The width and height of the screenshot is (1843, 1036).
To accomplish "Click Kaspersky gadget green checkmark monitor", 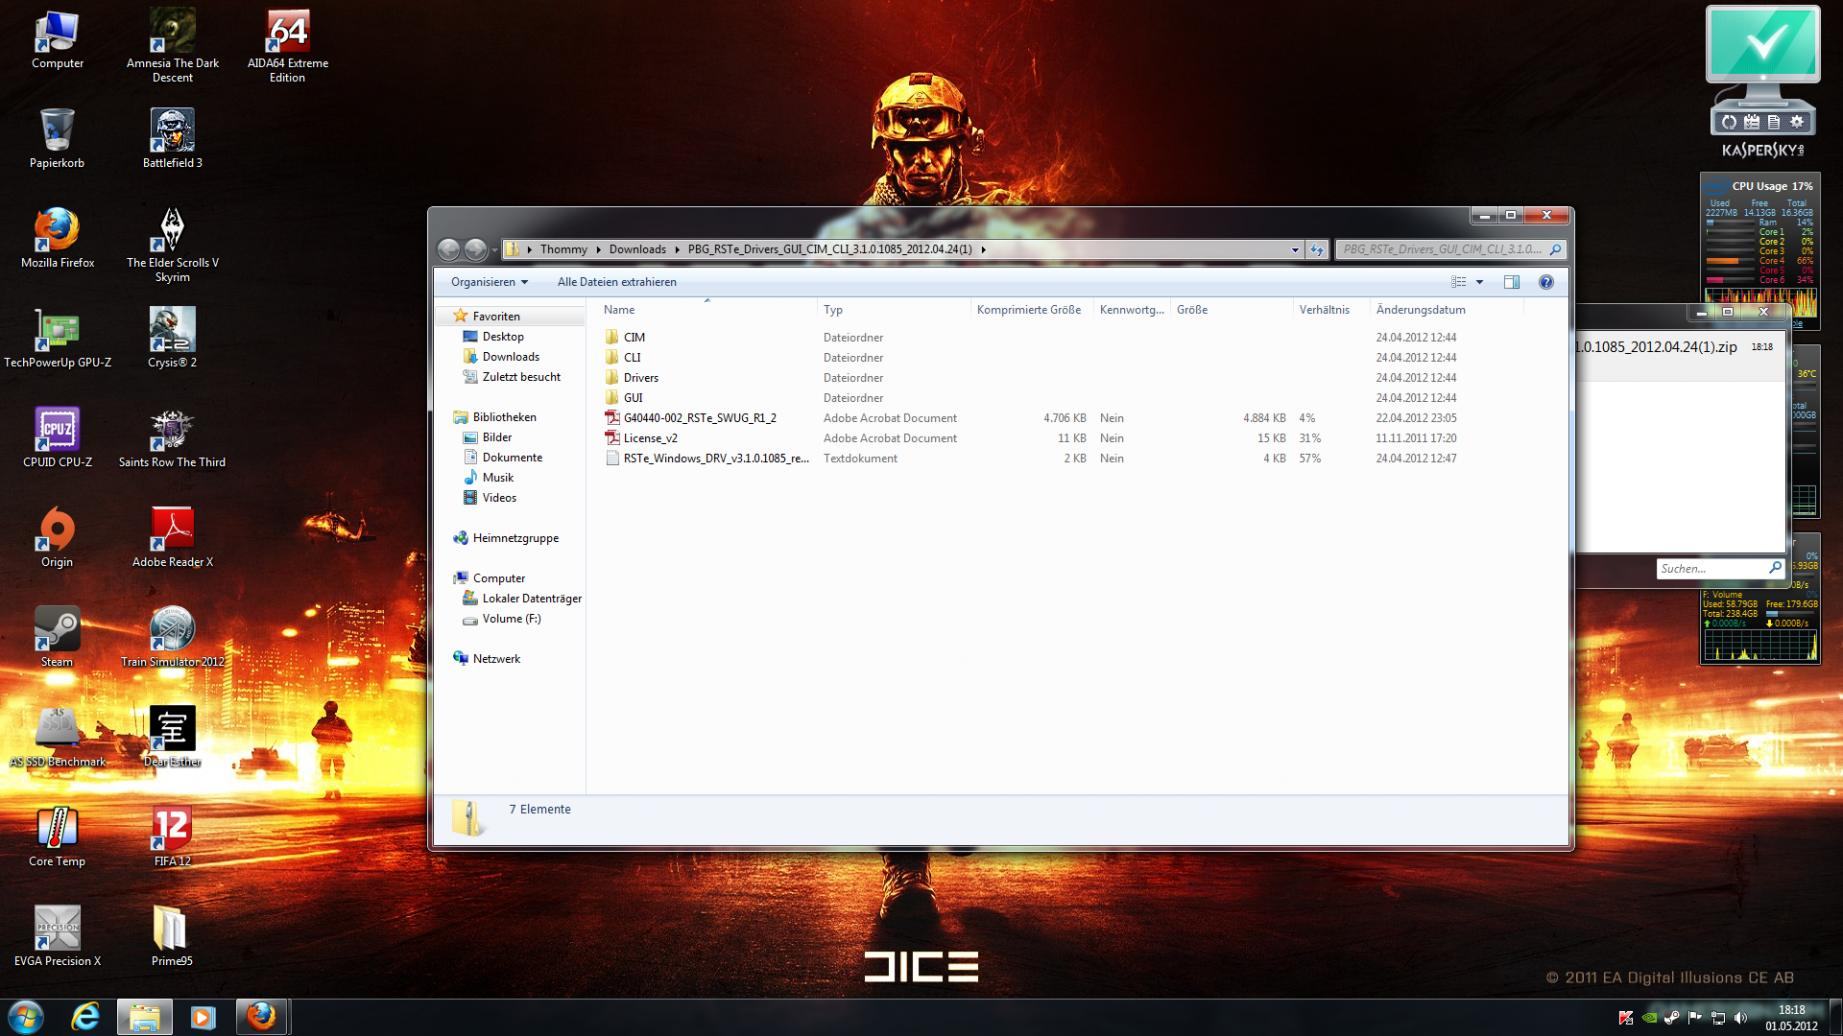I will coord(1762,46).
